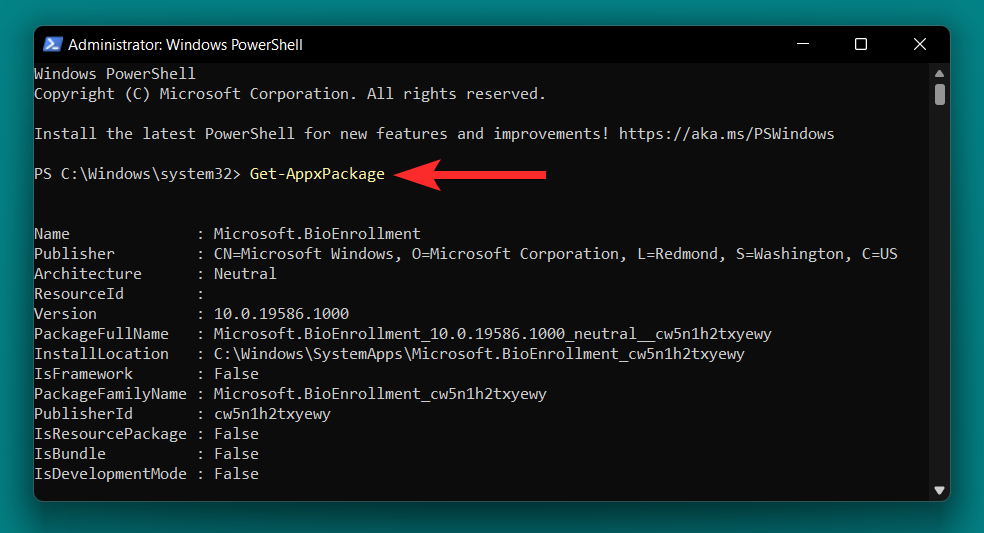Click the 'Administrator: Windows PowerShell' title text
This screenshot has height=533, width=984.
coord(185,45)
